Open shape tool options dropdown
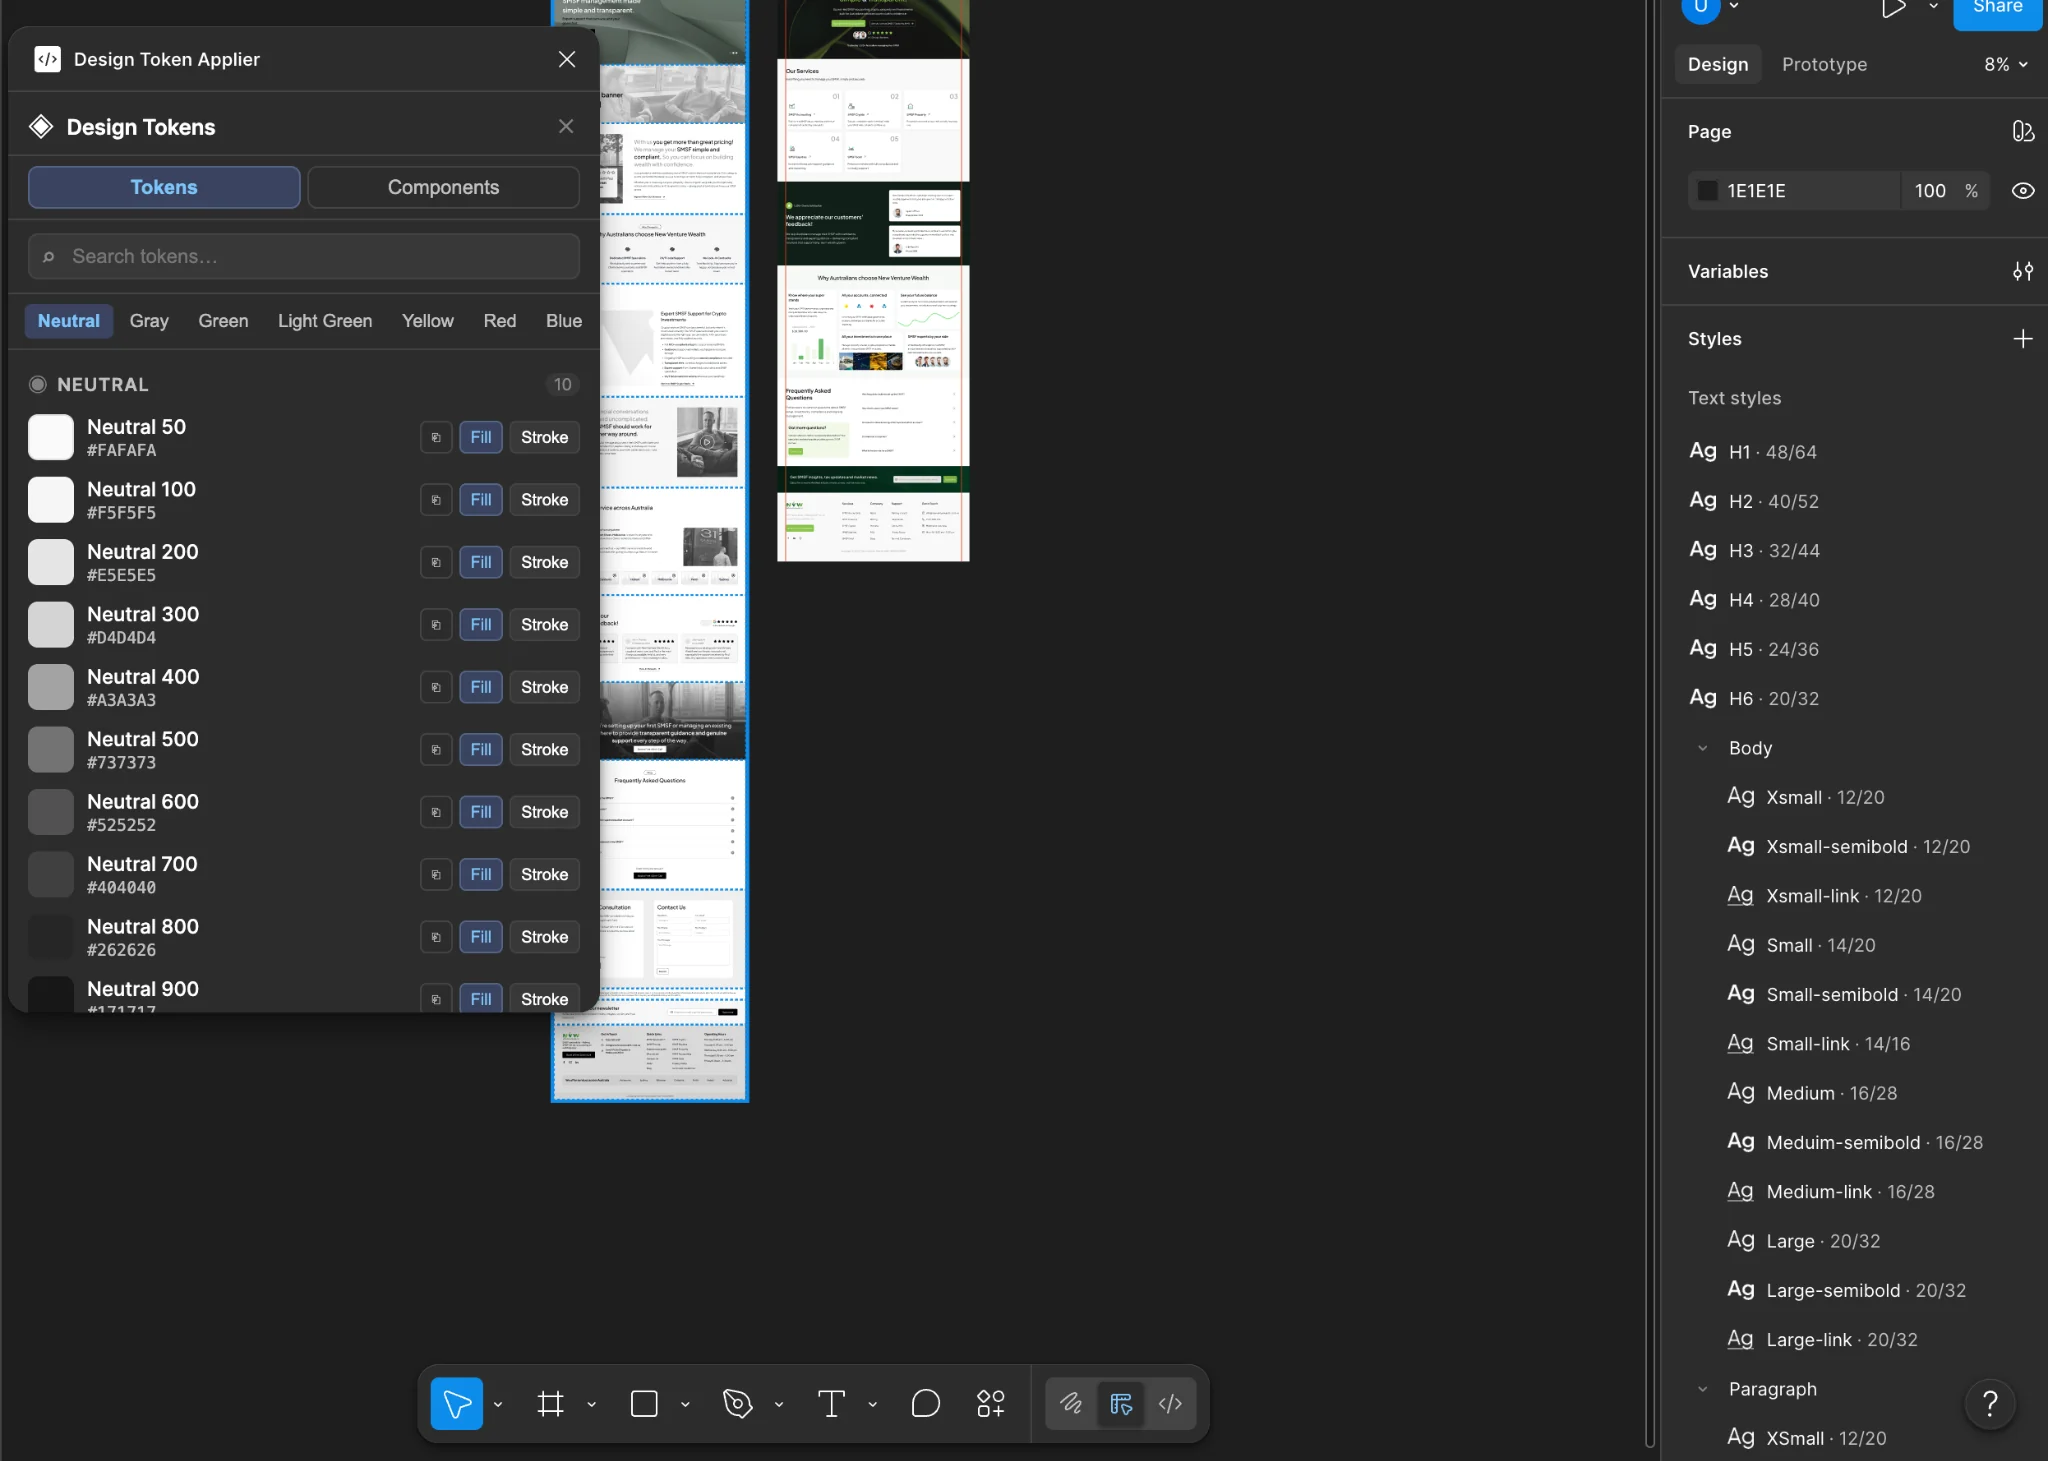This screenshot has height=1461, width=2048. coord(685,1404)
